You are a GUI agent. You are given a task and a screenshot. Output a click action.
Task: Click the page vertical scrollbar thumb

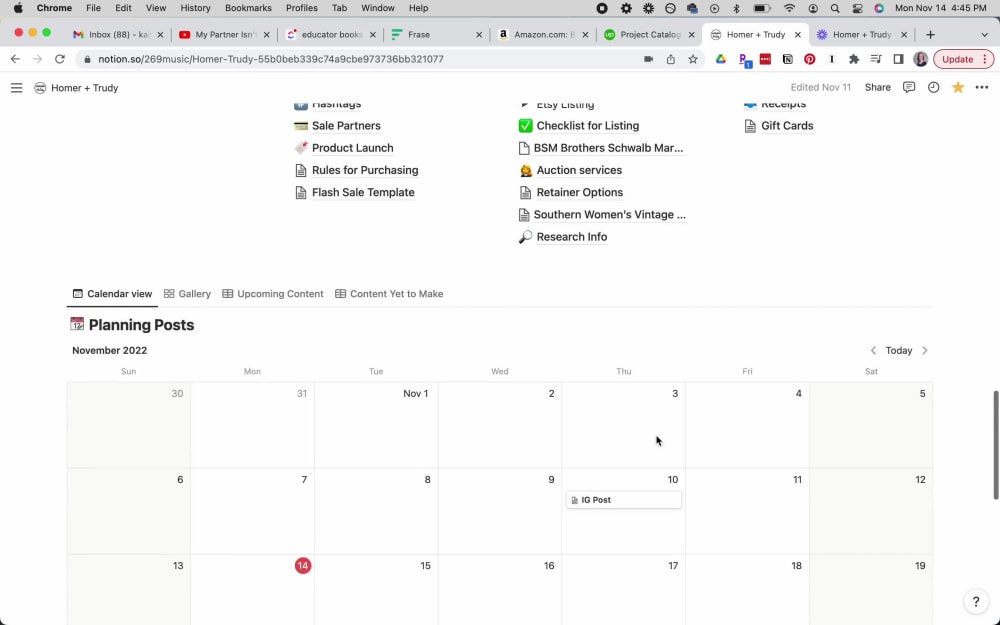pos(996,445)
